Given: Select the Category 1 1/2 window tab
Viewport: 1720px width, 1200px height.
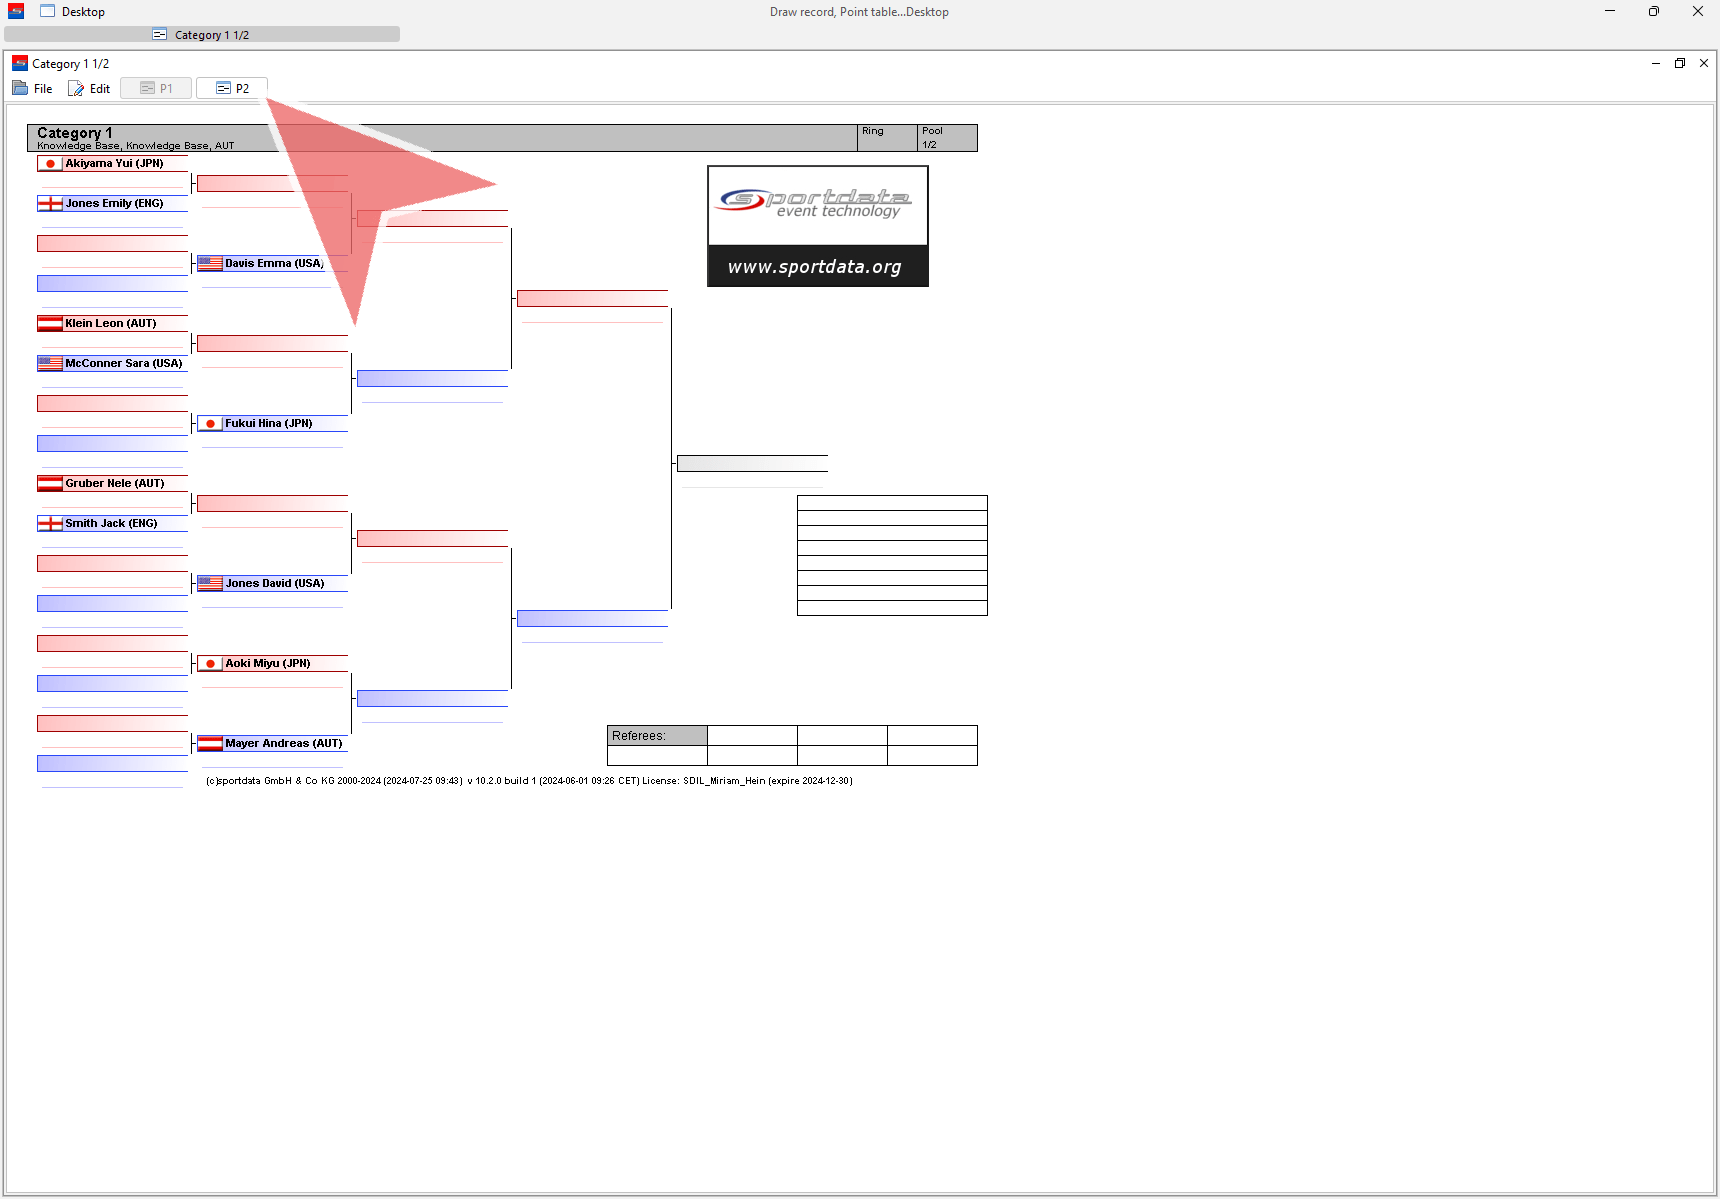Looking at the screenshot, I should [x=202, y=35].
